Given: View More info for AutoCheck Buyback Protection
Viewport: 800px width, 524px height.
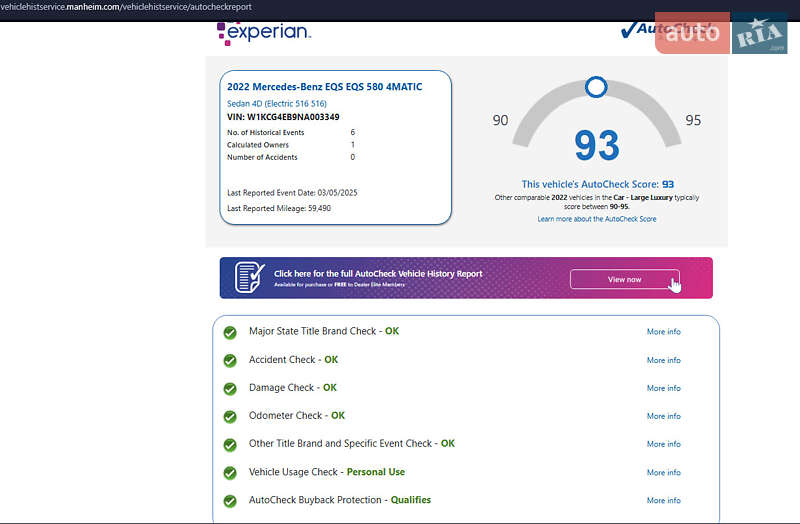Looking at the screenshot, I should (x=663, y=500).
